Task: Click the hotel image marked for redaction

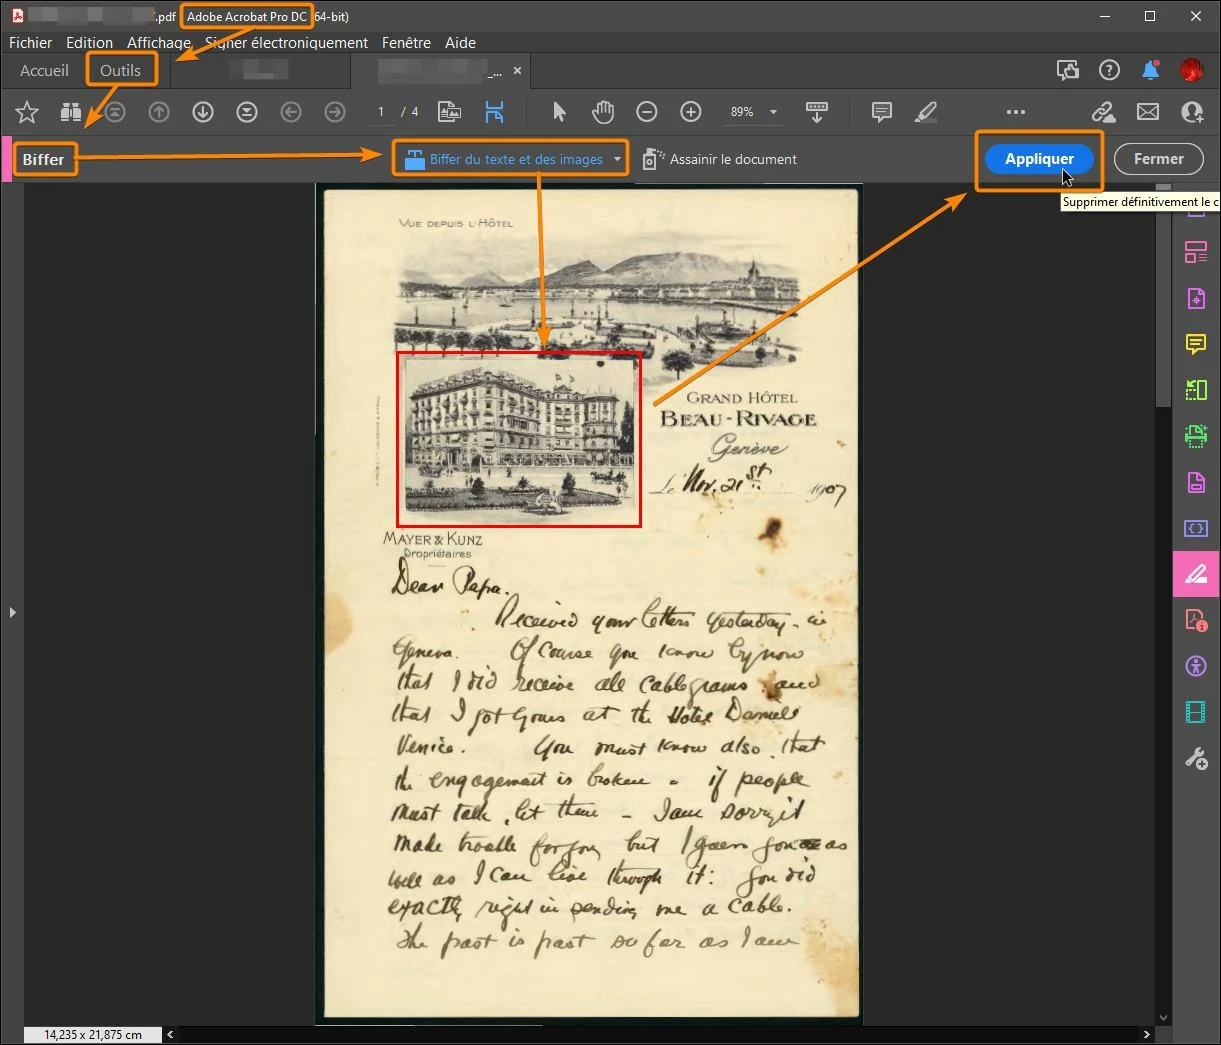Action: click(x=519, y=438)
